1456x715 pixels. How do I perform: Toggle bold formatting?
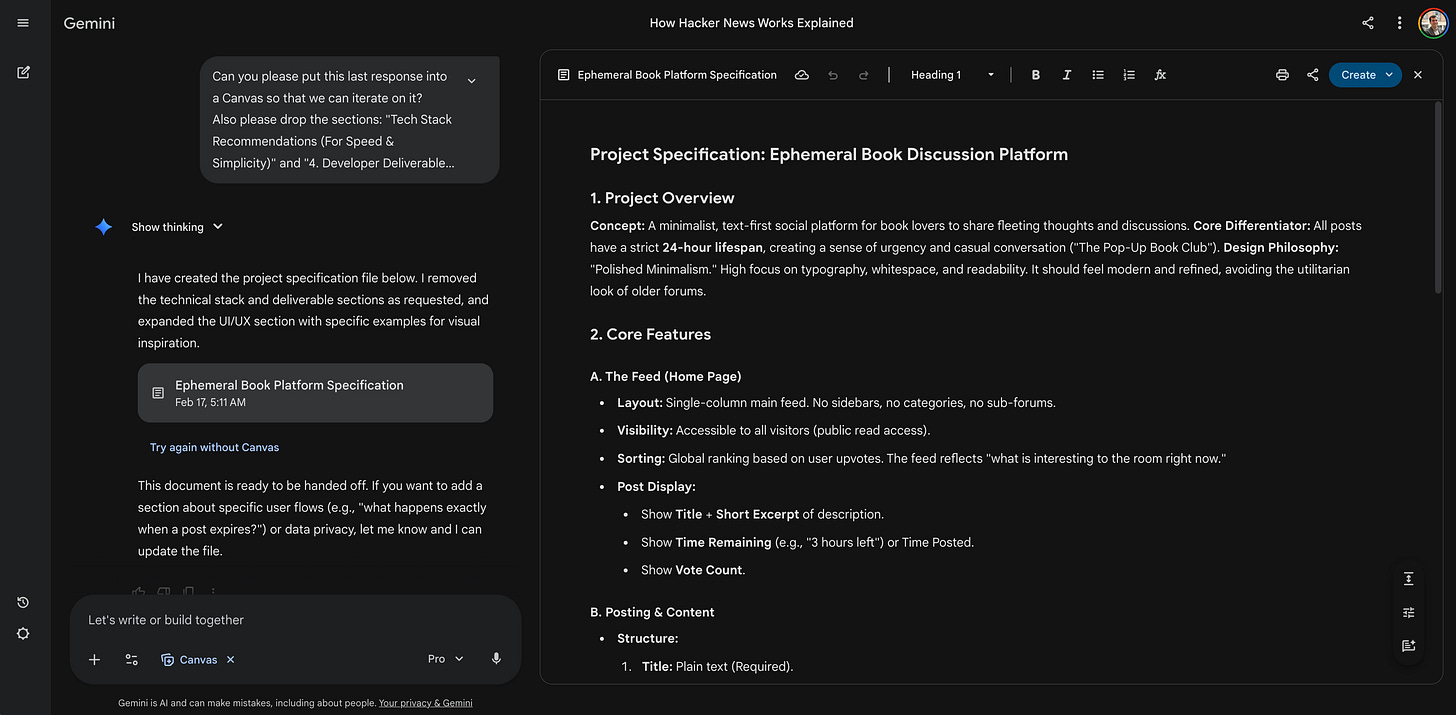1035,74
